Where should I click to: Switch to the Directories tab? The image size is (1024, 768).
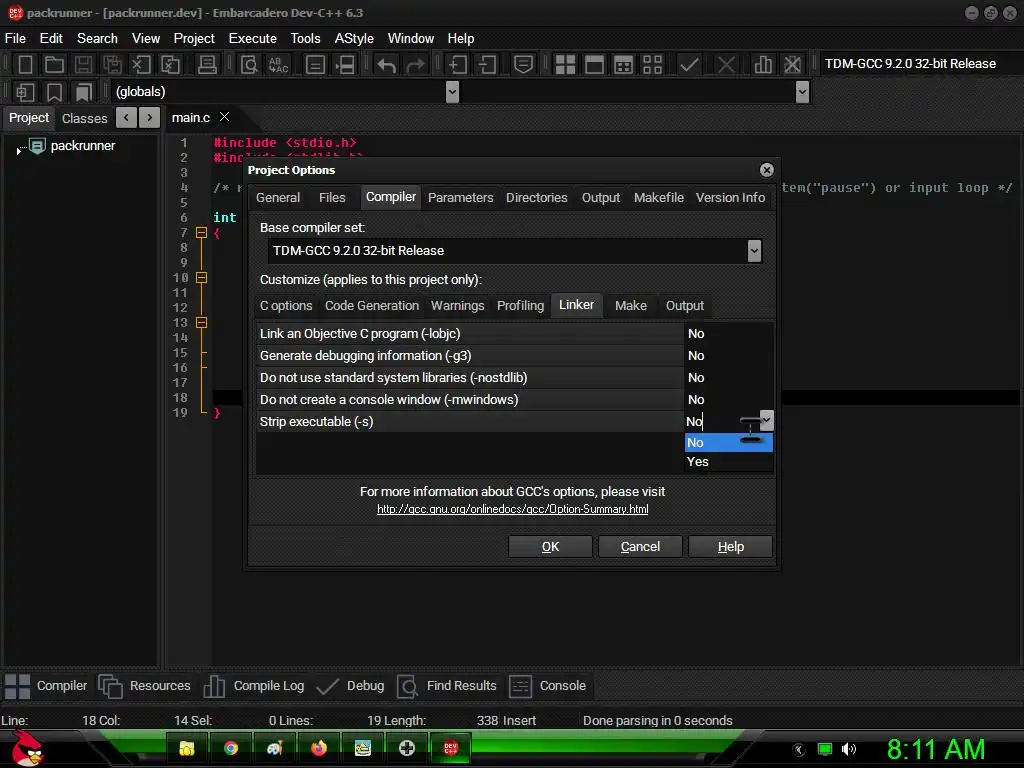coord(536,198)
